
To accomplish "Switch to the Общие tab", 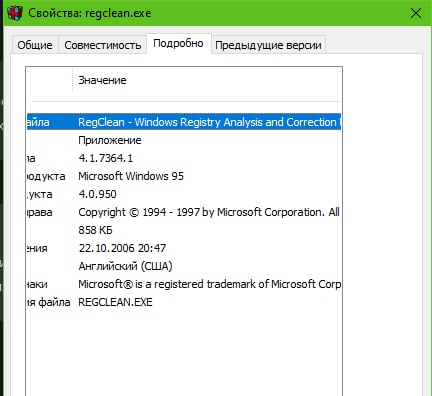I will pos(35,45).
